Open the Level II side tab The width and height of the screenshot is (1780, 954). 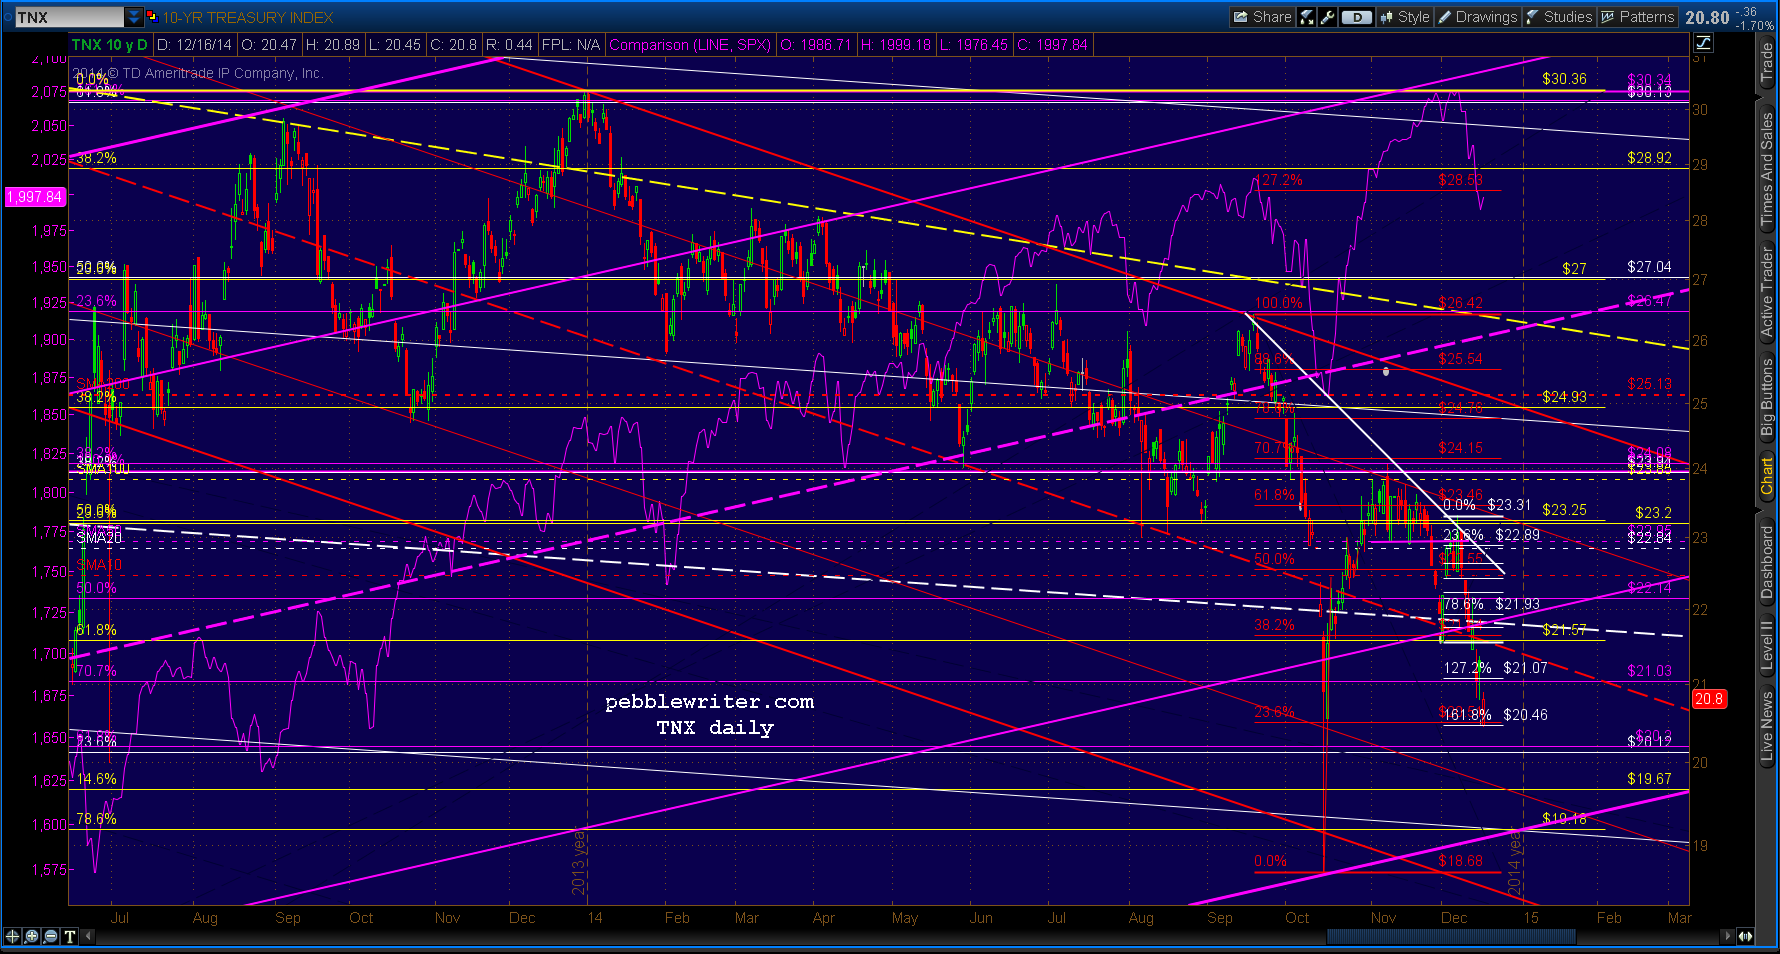coord(1767,647)
